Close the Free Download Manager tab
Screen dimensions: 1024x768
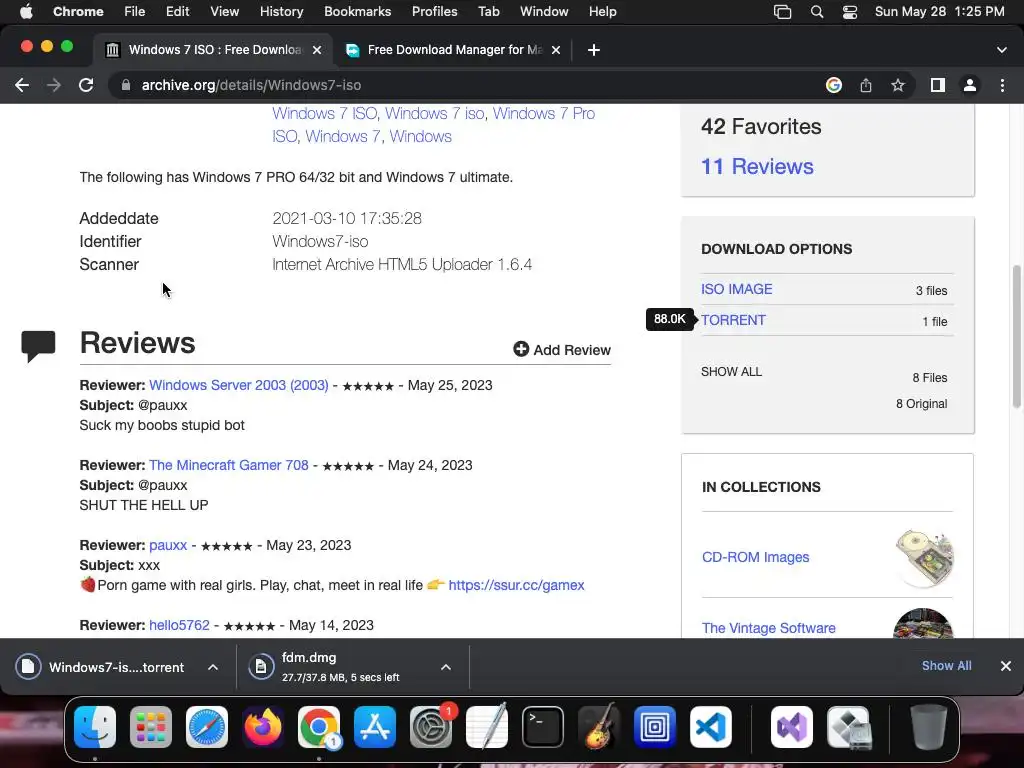[x=556, y=50]
